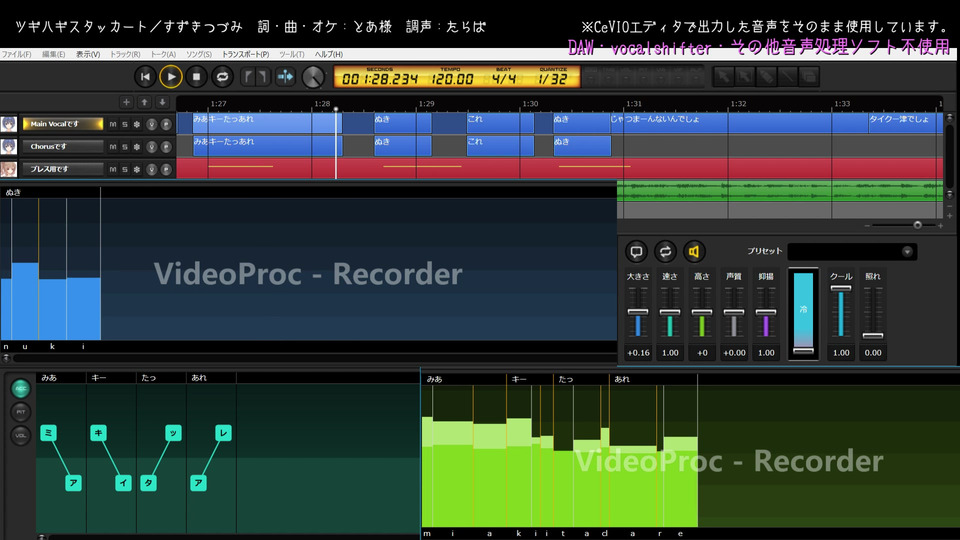Click the 大きさ value field +0.16
This screenshot has height=540, width=960.
[x=638, y=353]
